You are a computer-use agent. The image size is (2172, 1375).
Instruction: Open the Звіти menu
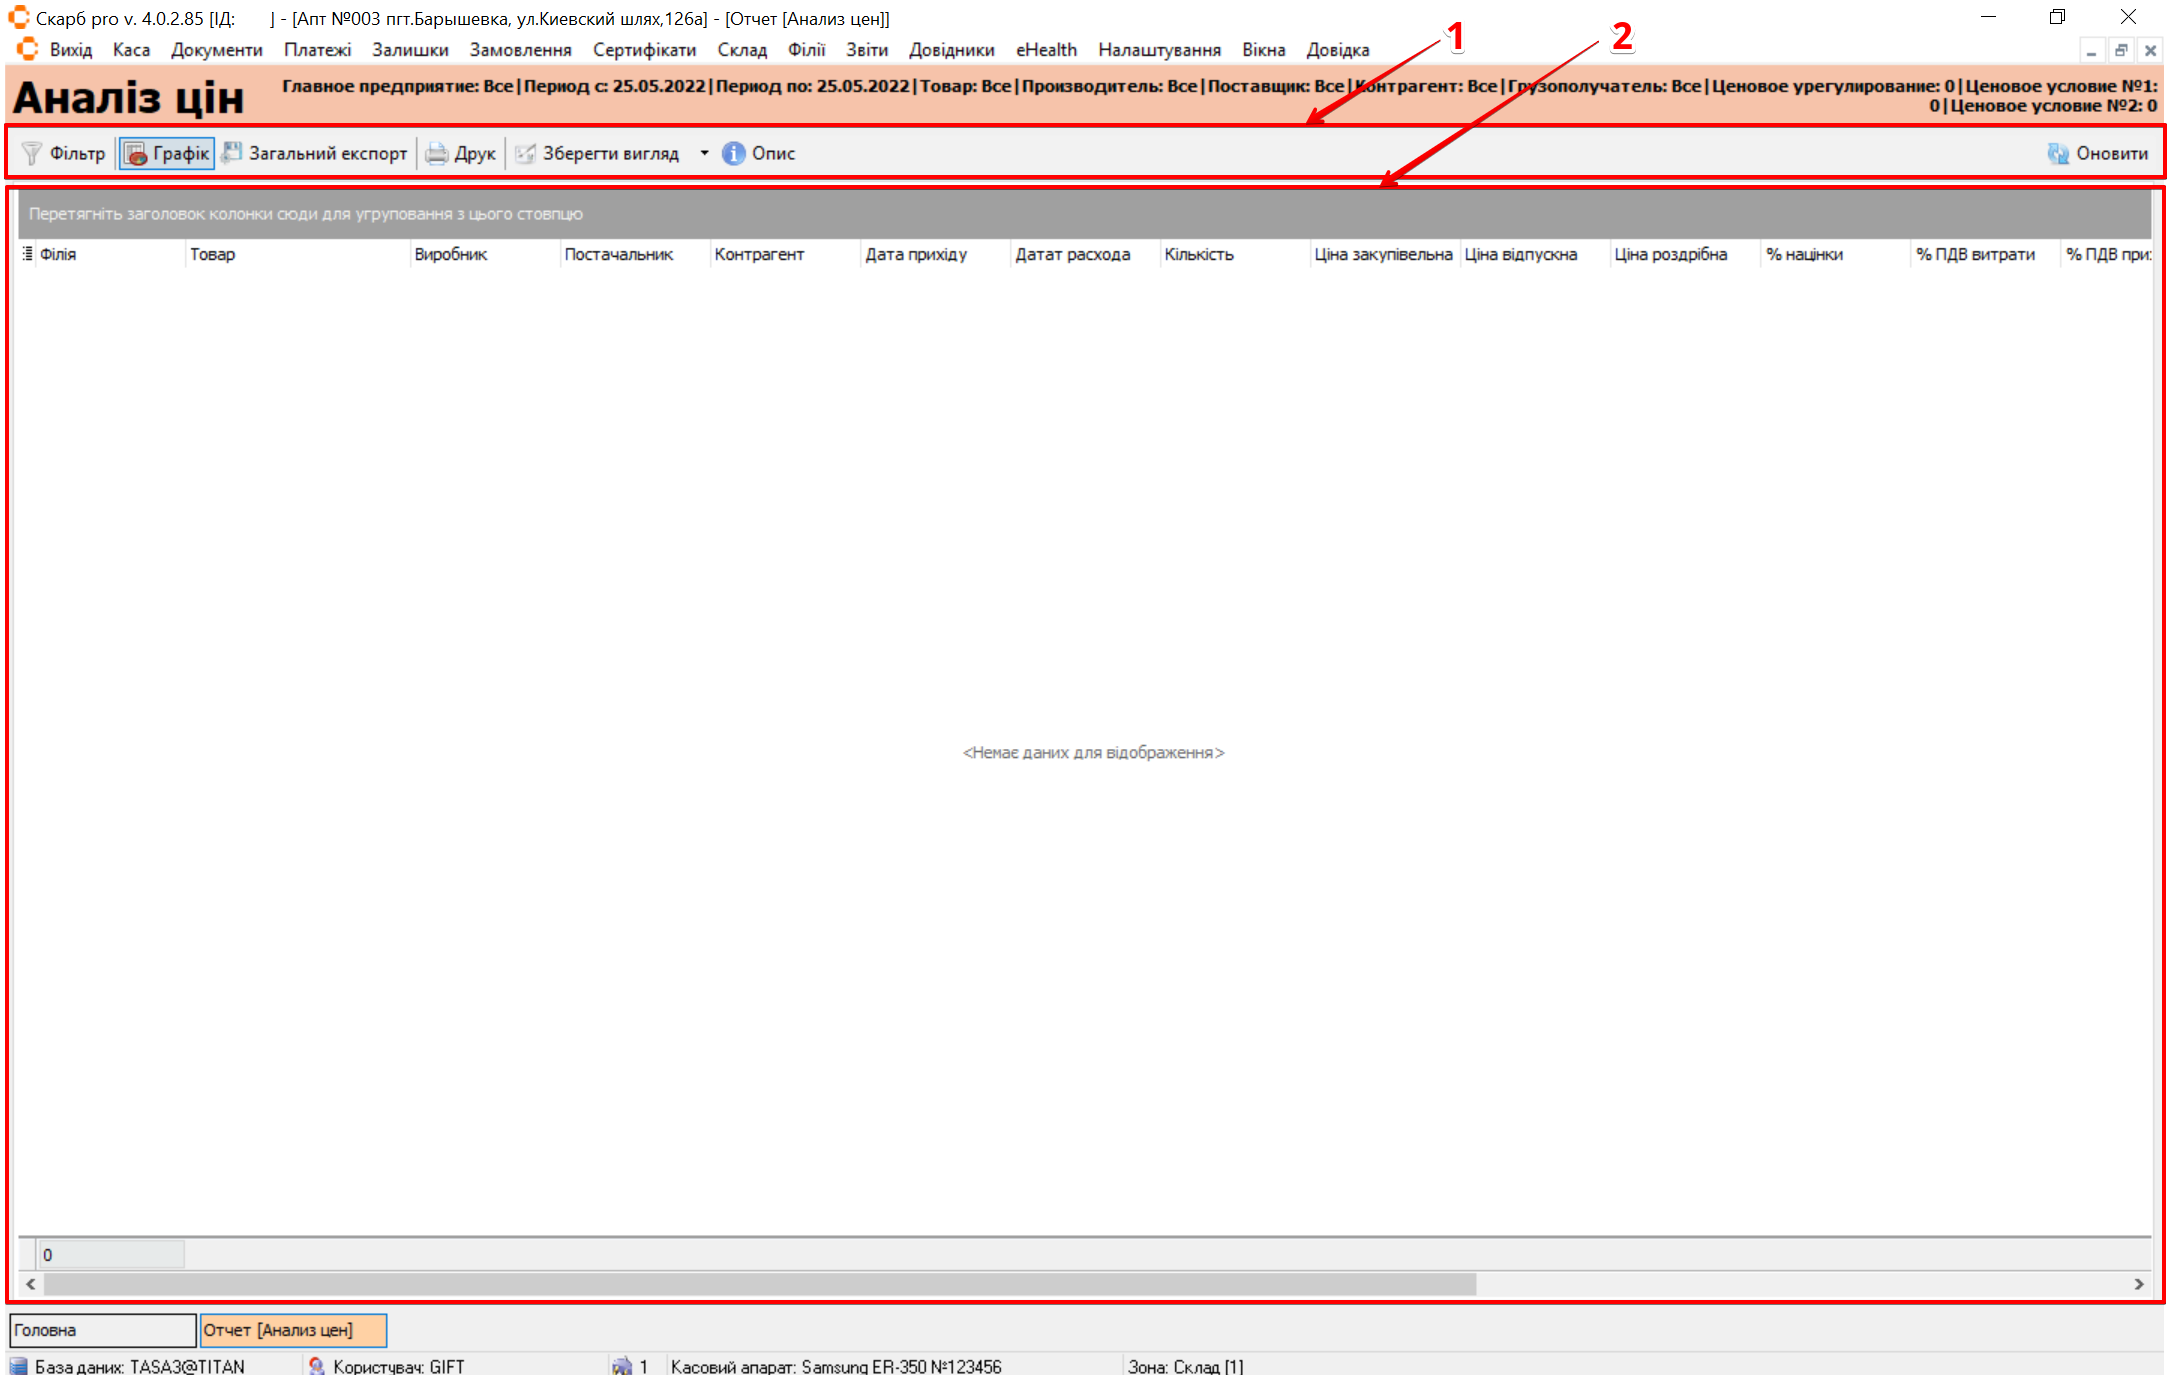pyautogui.click(x=866, y=50)
